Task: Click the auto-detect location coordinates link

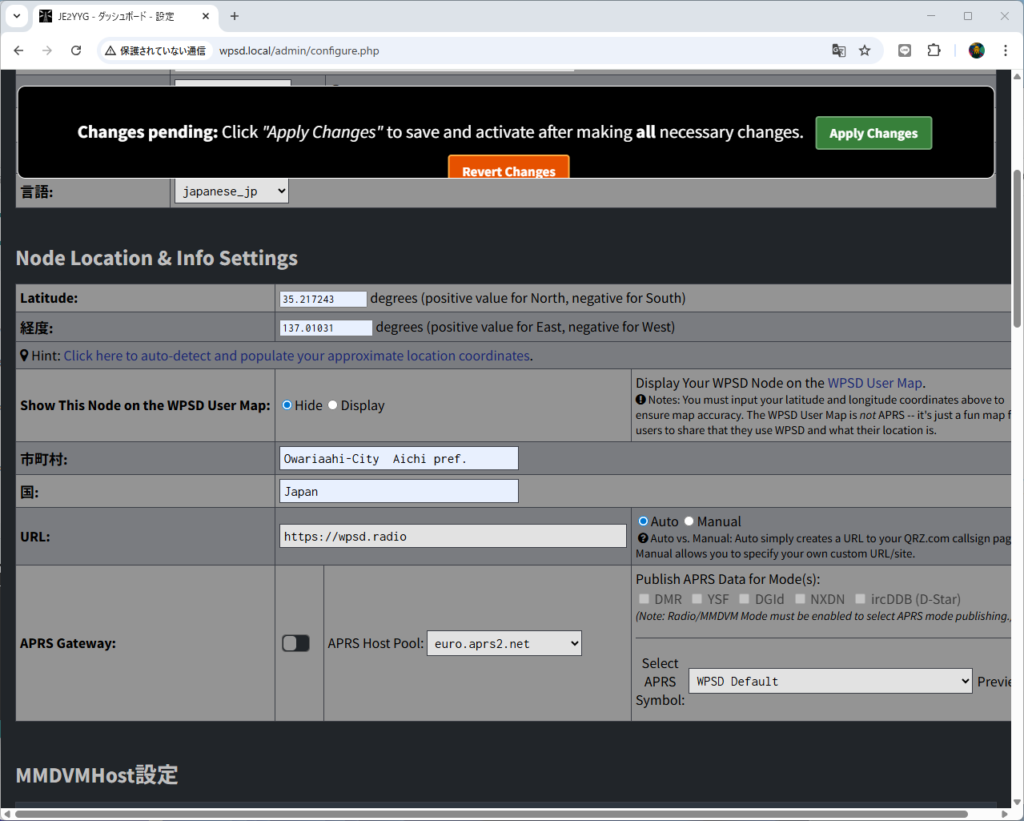Action: click(x=296, y=356)
